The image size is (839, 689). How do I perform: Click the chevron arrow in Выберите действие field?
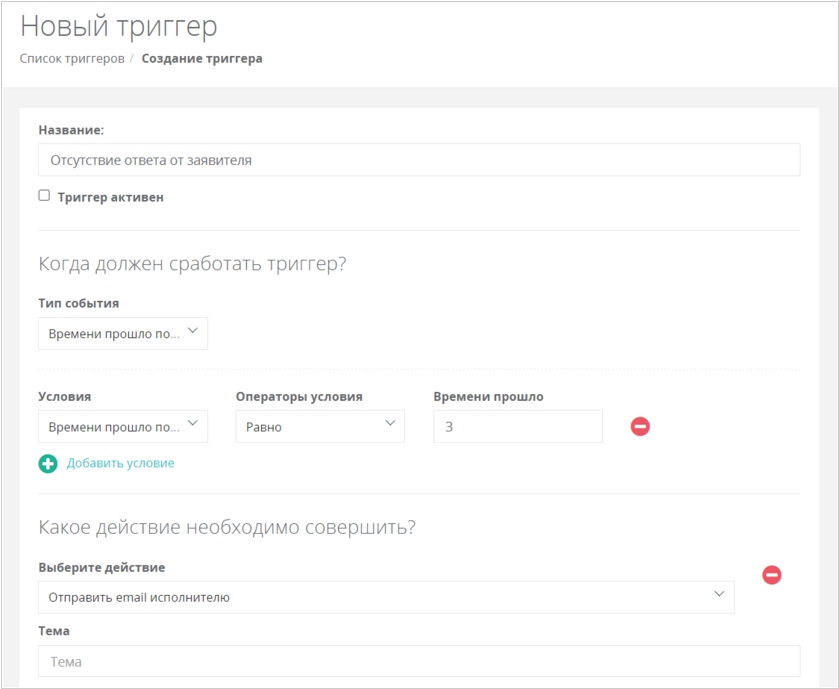point(719,594)
